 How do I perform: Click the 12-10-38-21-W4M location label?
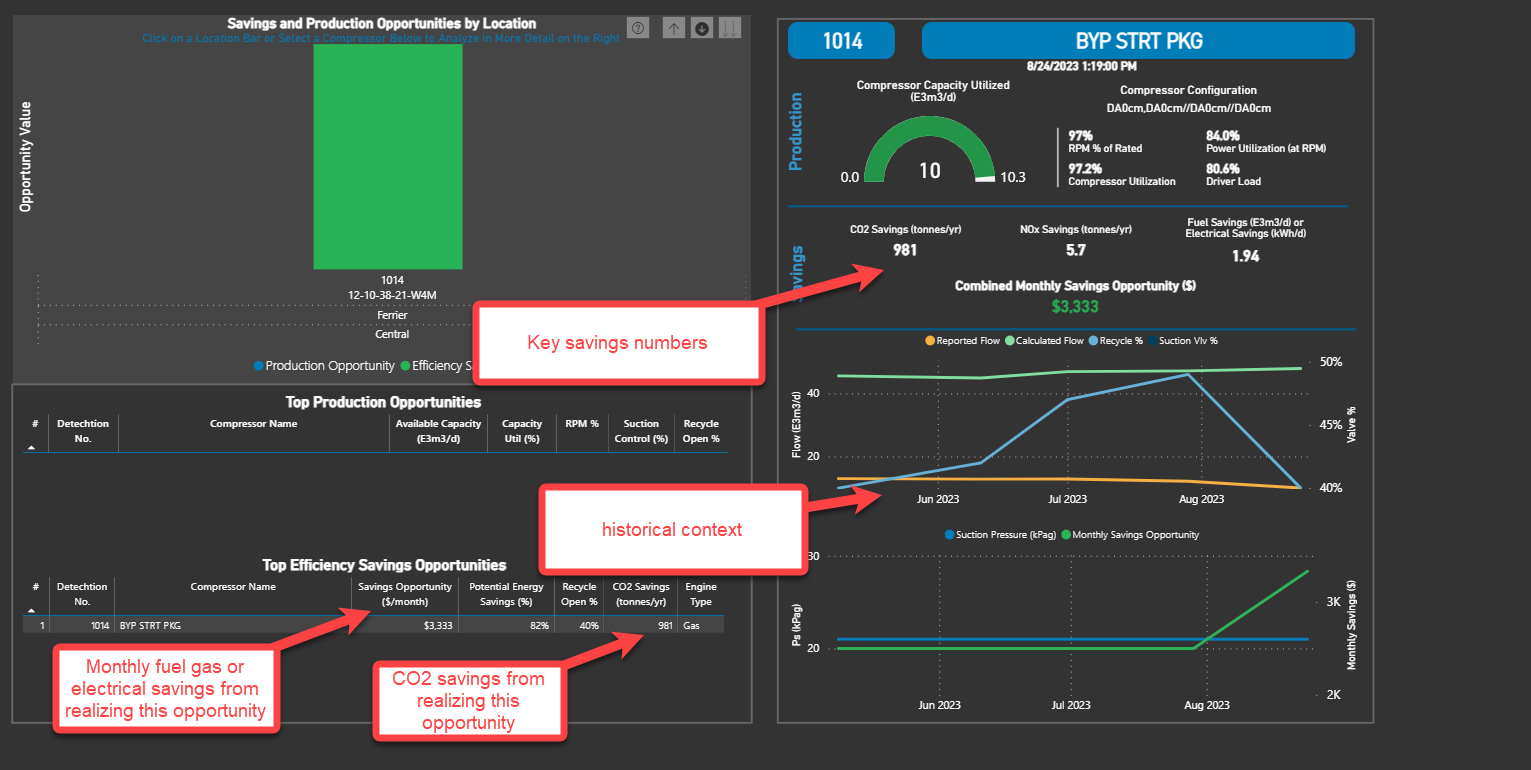tap(392, 294)
